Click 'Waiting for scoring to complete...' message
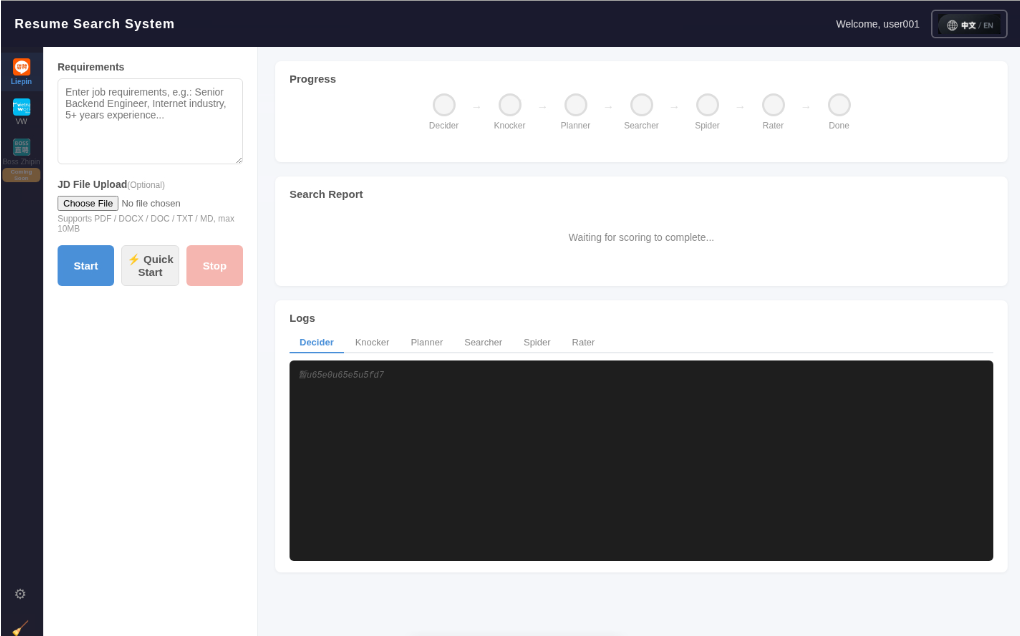Image resolution: width=1020 pixels, height=636 pixels. click(x=641, y=237)
